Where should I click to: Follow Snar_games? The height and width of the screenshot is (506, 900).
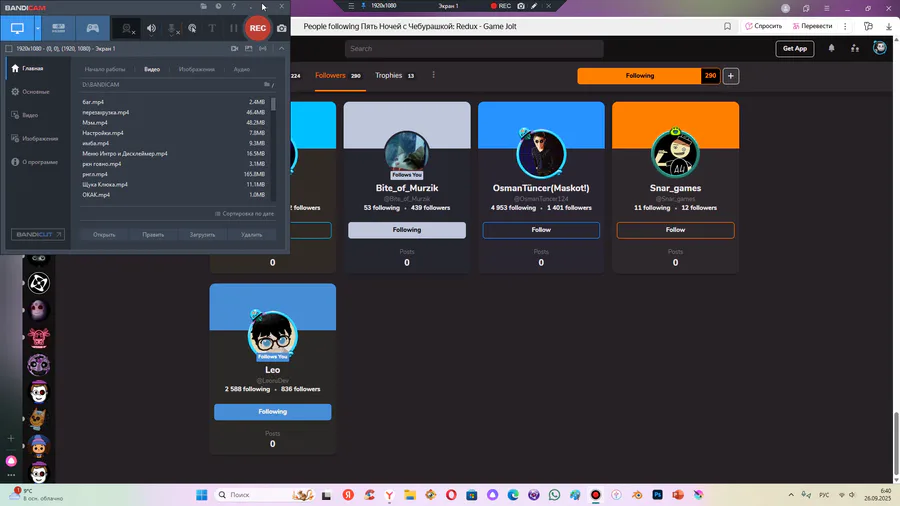(x=676, y=230)
